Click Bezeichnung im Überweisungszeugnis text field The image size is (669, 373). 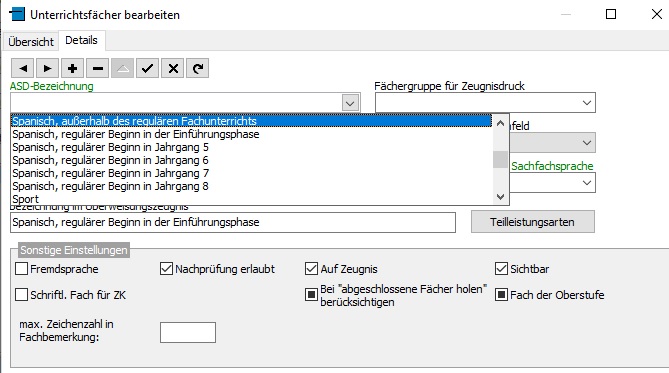(233, 222)
